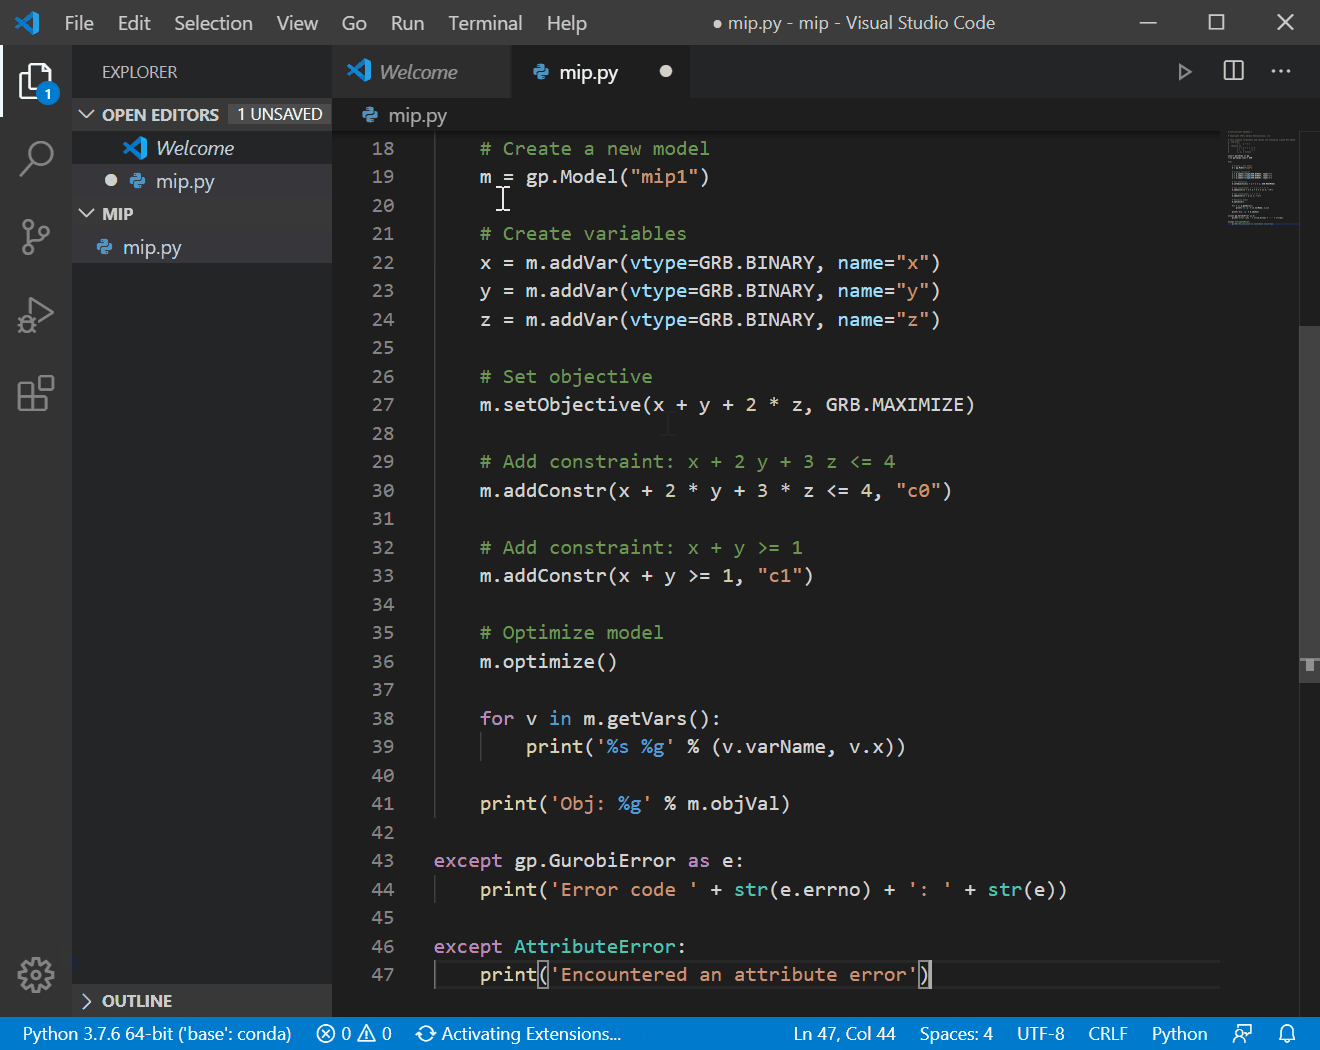The height and width of the screenshot is (1050, 1320).
Task: Open the Run and Debug view
Action: [36, 315]
